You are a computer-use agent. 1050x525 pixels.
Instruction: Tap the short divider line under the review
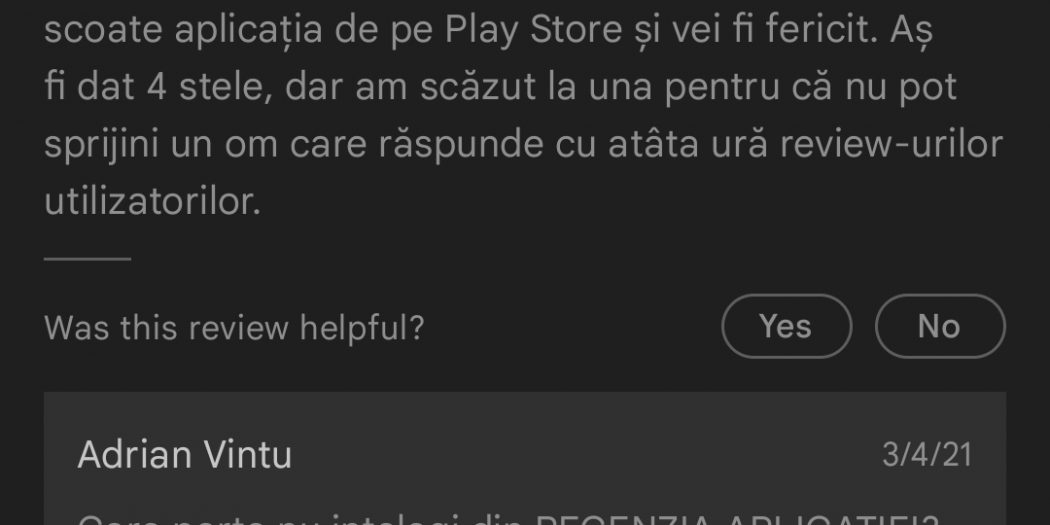(x=88, y=258)
